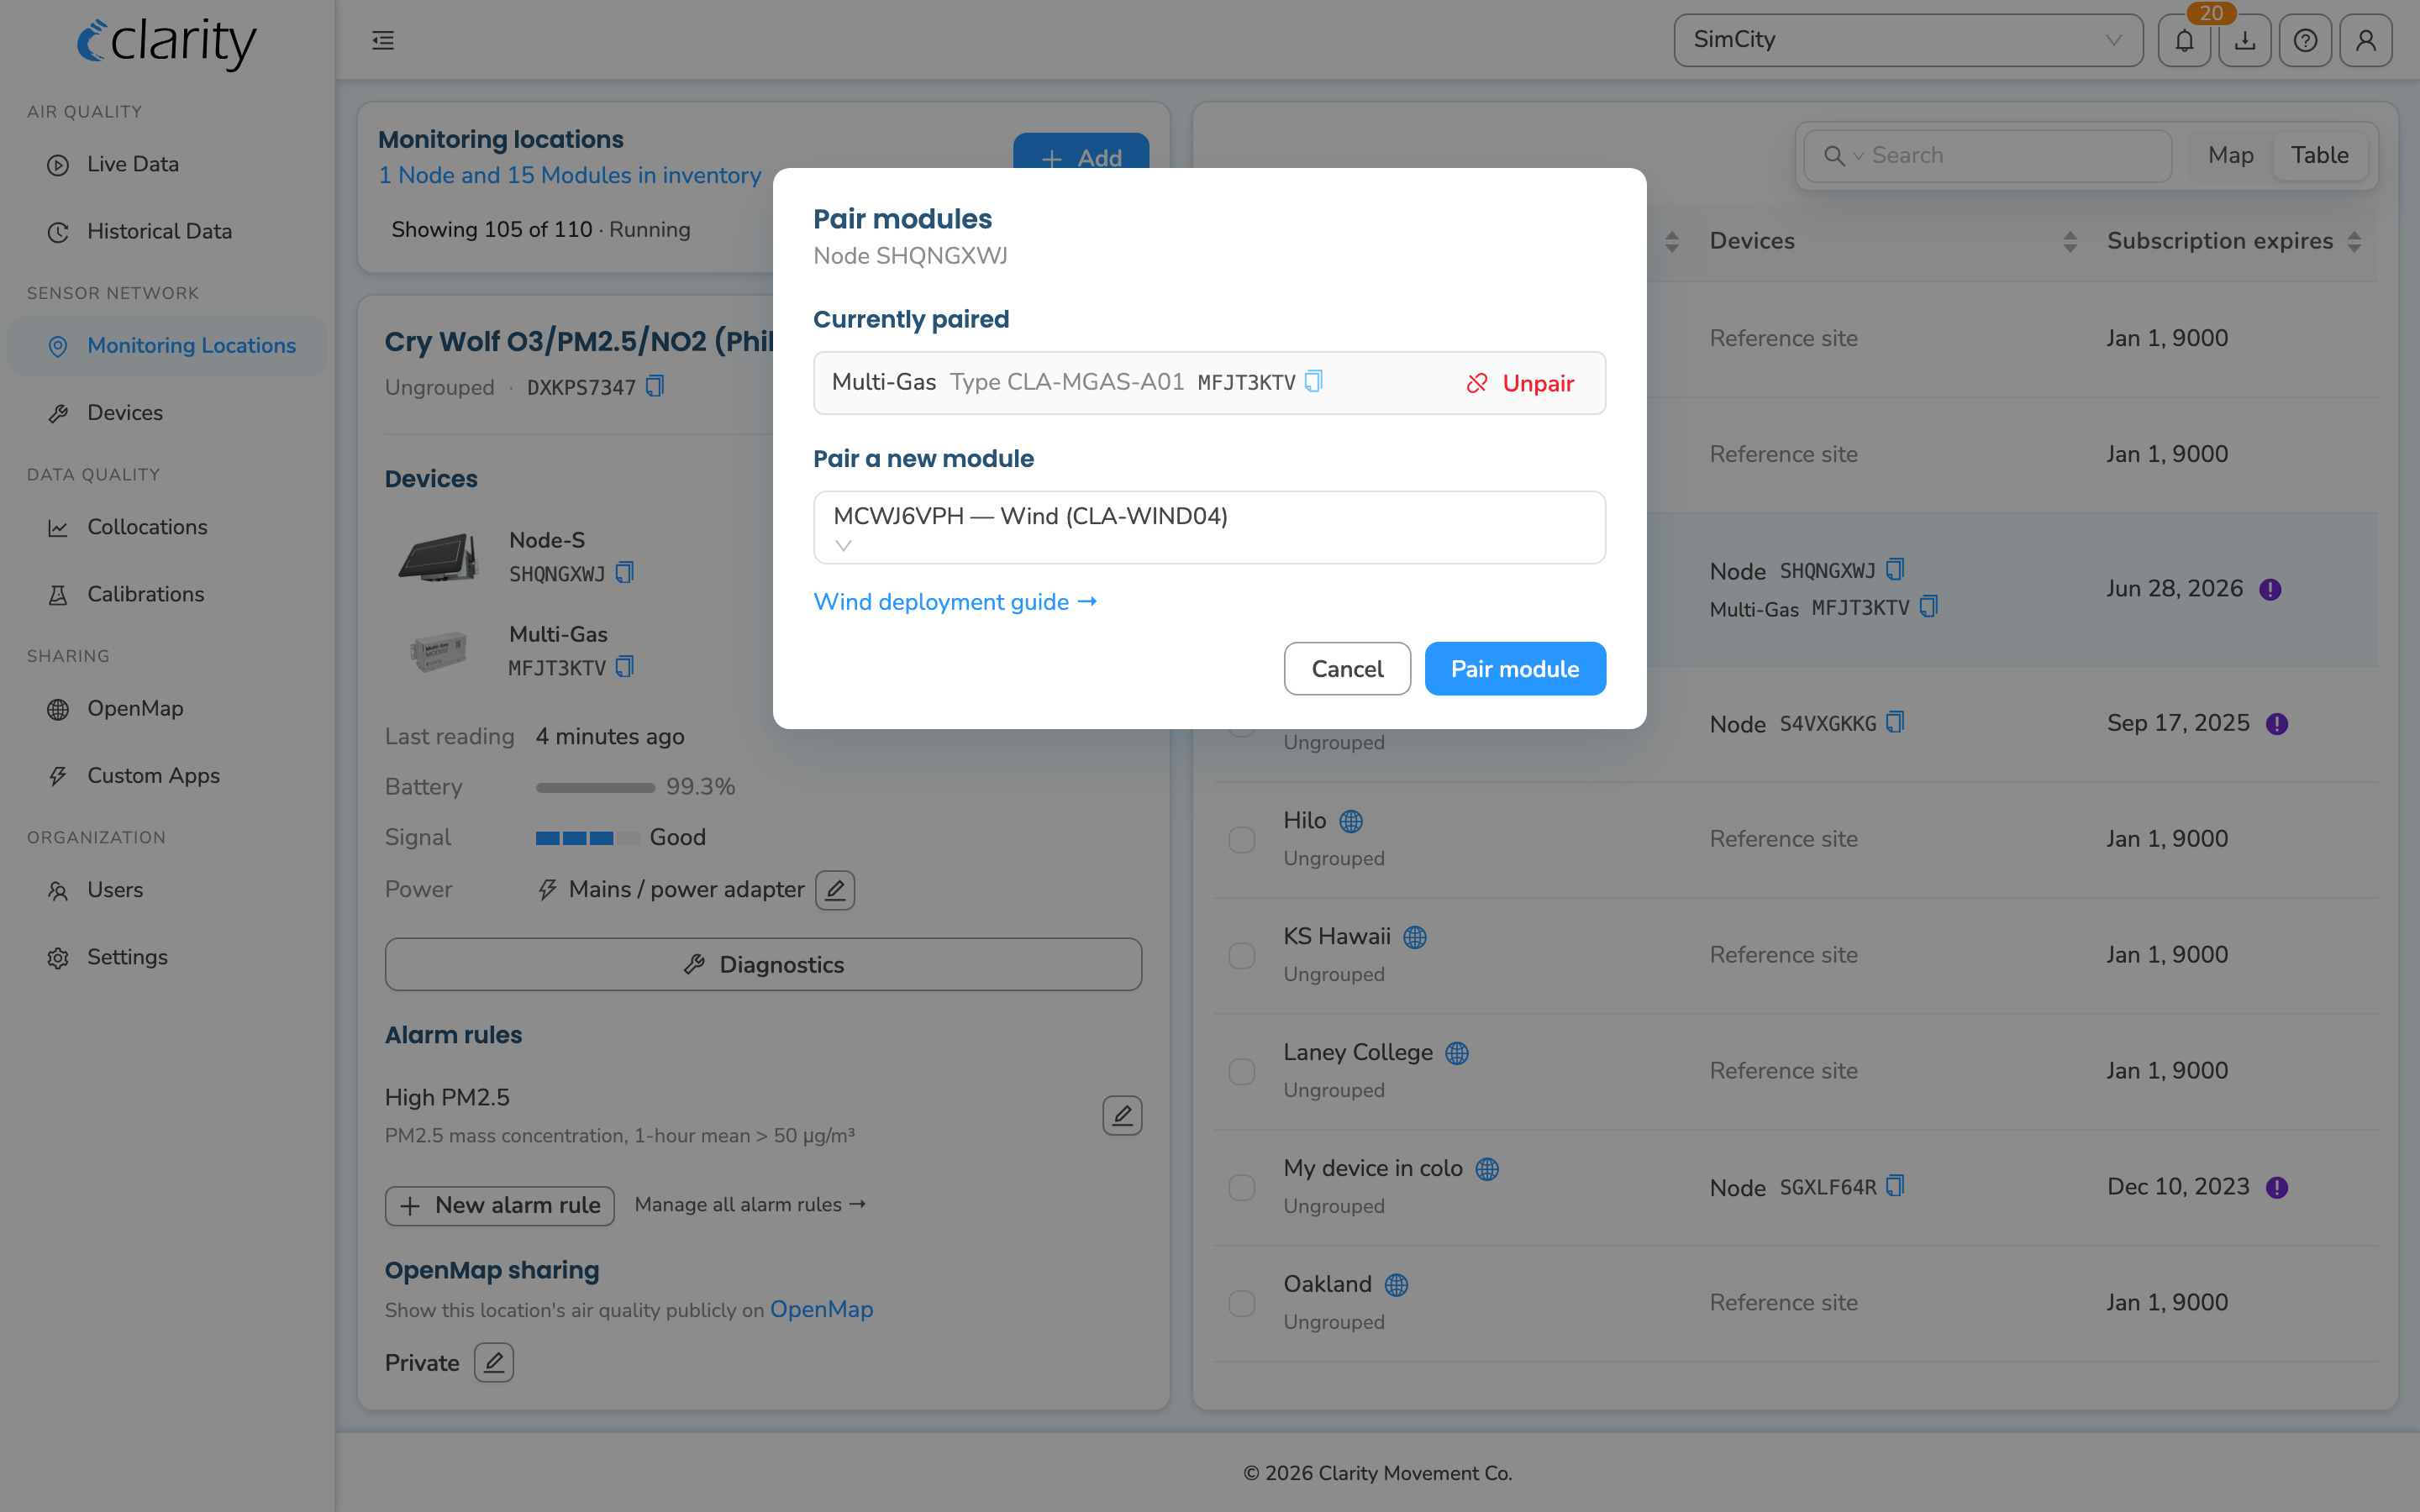Open the notifications bell
The width and height of the screenshot is (2420, 1512).
pyautogui.click(x=2184, y=40)
